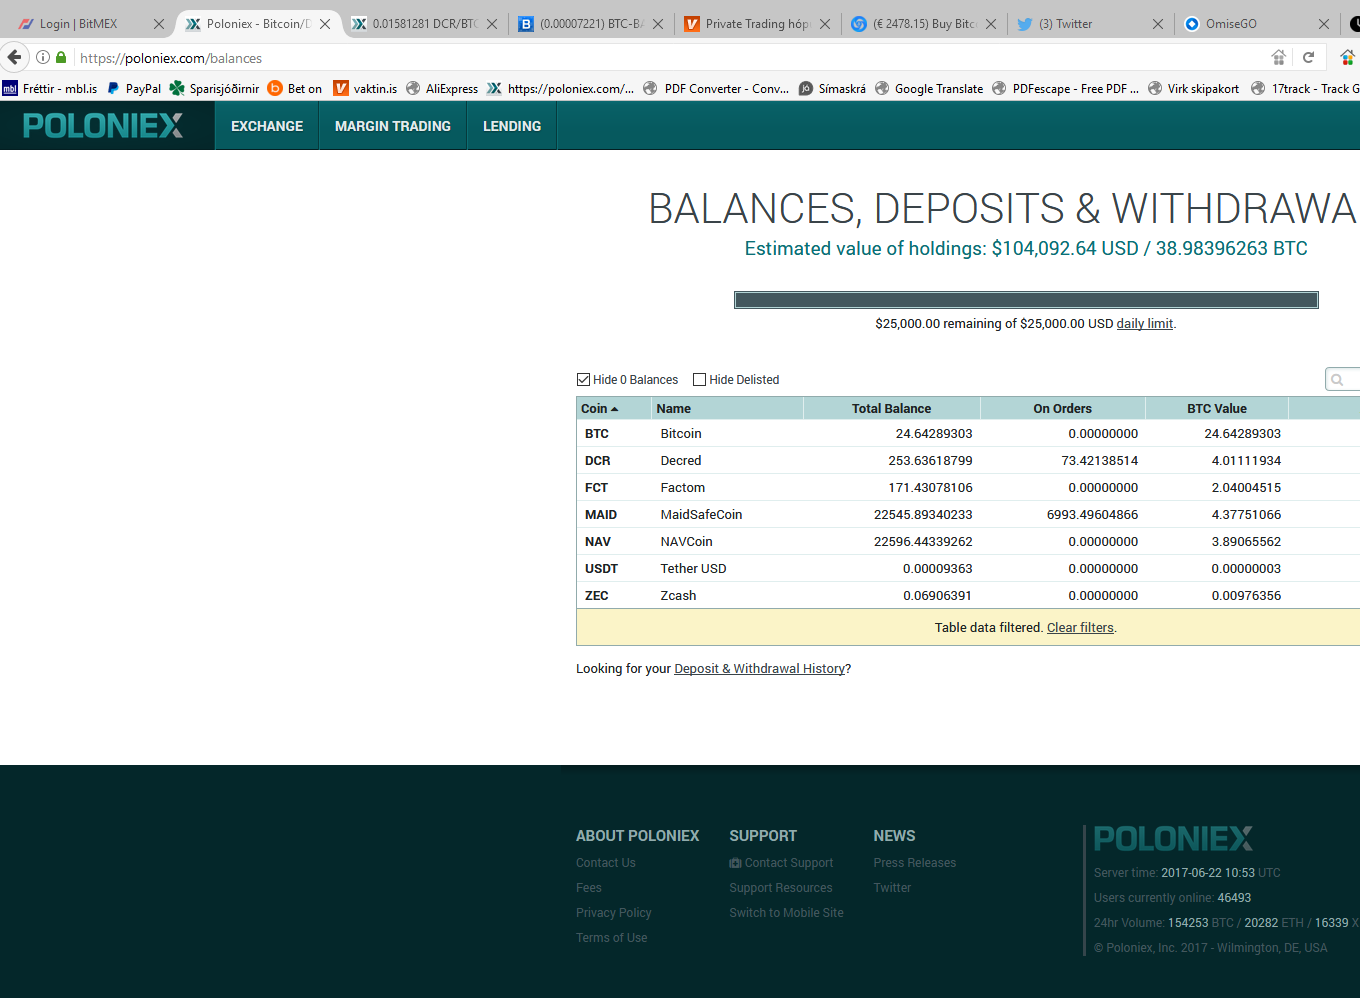1360x998 pixels.
Task: Click the Poloniex logo in header
Action: coord(103,126)
